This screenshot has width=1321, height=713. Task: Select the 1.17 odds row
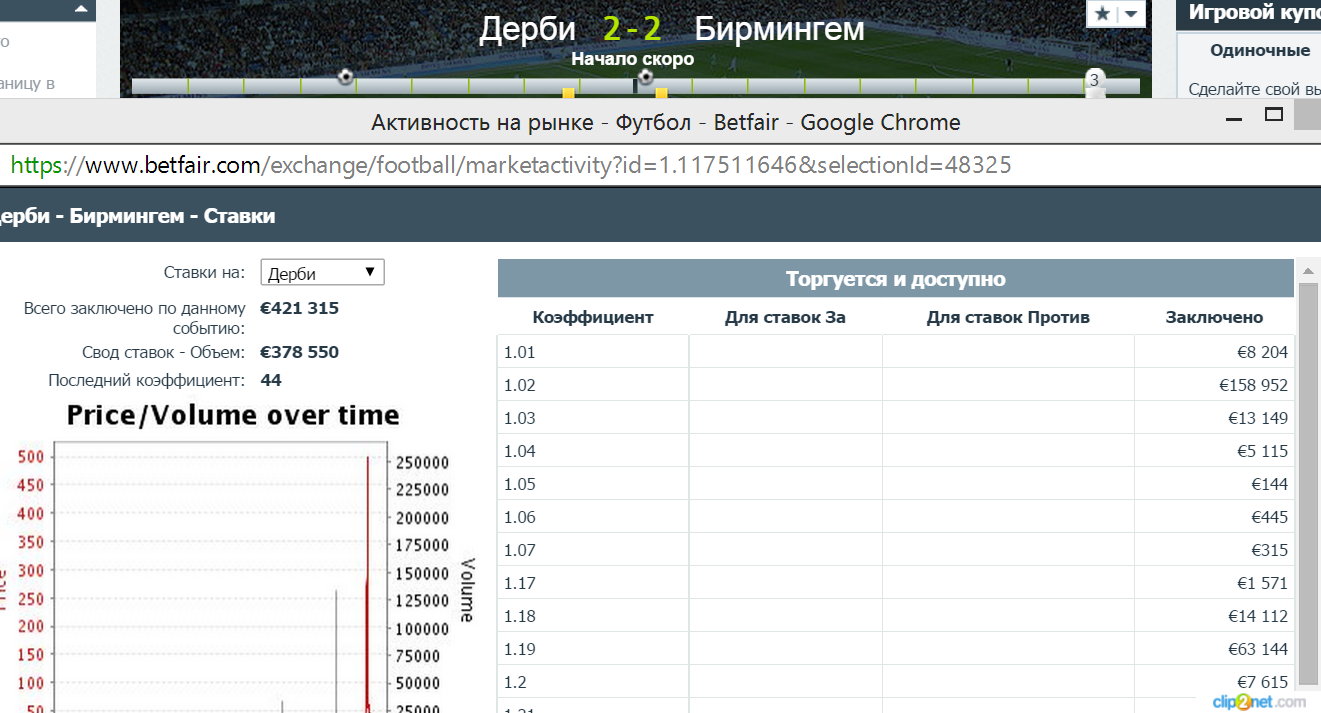coord(896,583)
